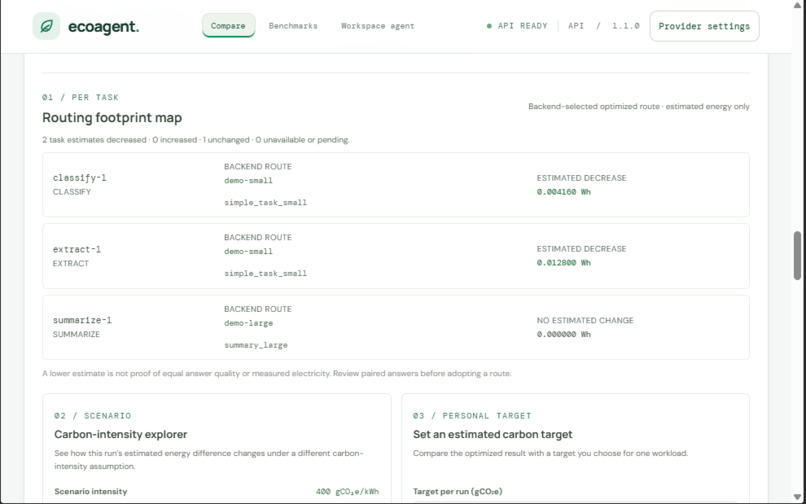Click the 03 / PERSONAL TARGET label

[x=472, y=416]
